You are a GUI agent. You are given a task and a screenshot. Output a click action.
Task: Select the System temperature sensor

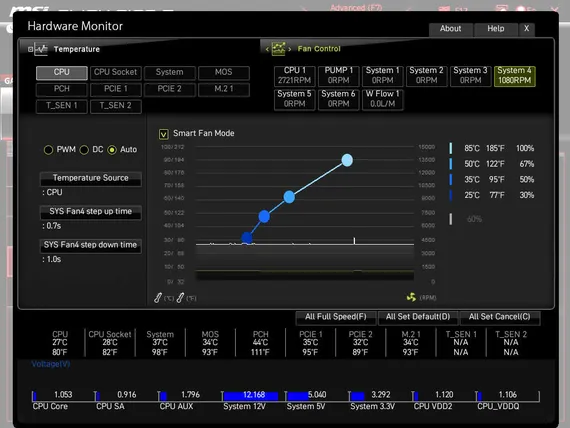(169, 72)
